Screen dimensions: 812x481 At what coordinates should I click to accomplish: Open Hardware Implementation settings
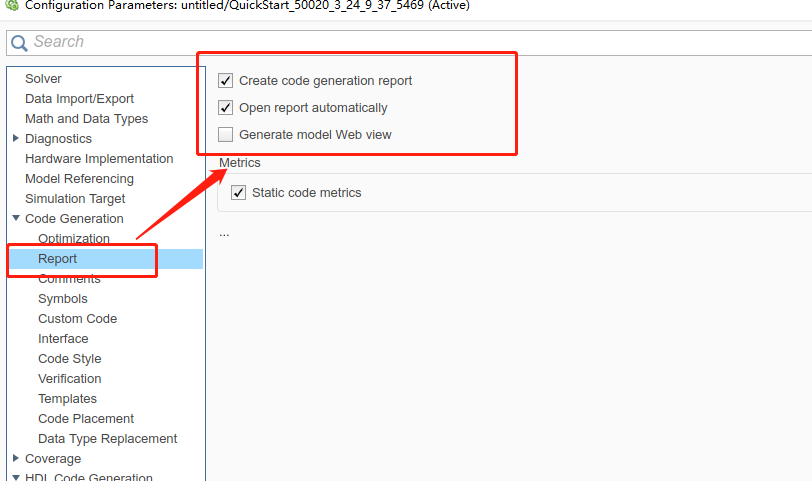point(99,158)
